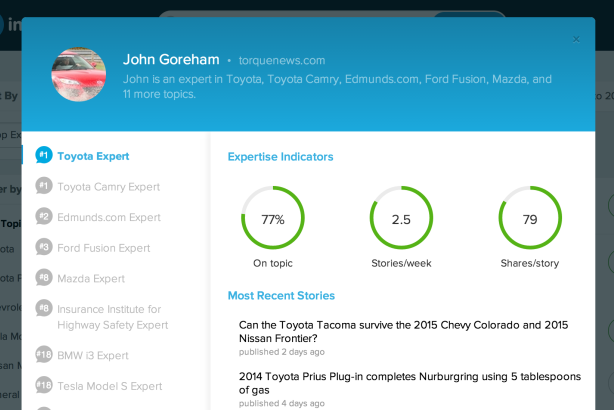This screenshot has width=614, height=410.
Task: Click the #18 rank badge beside BMW i3 Expert
Action: (x=43, y=354)
